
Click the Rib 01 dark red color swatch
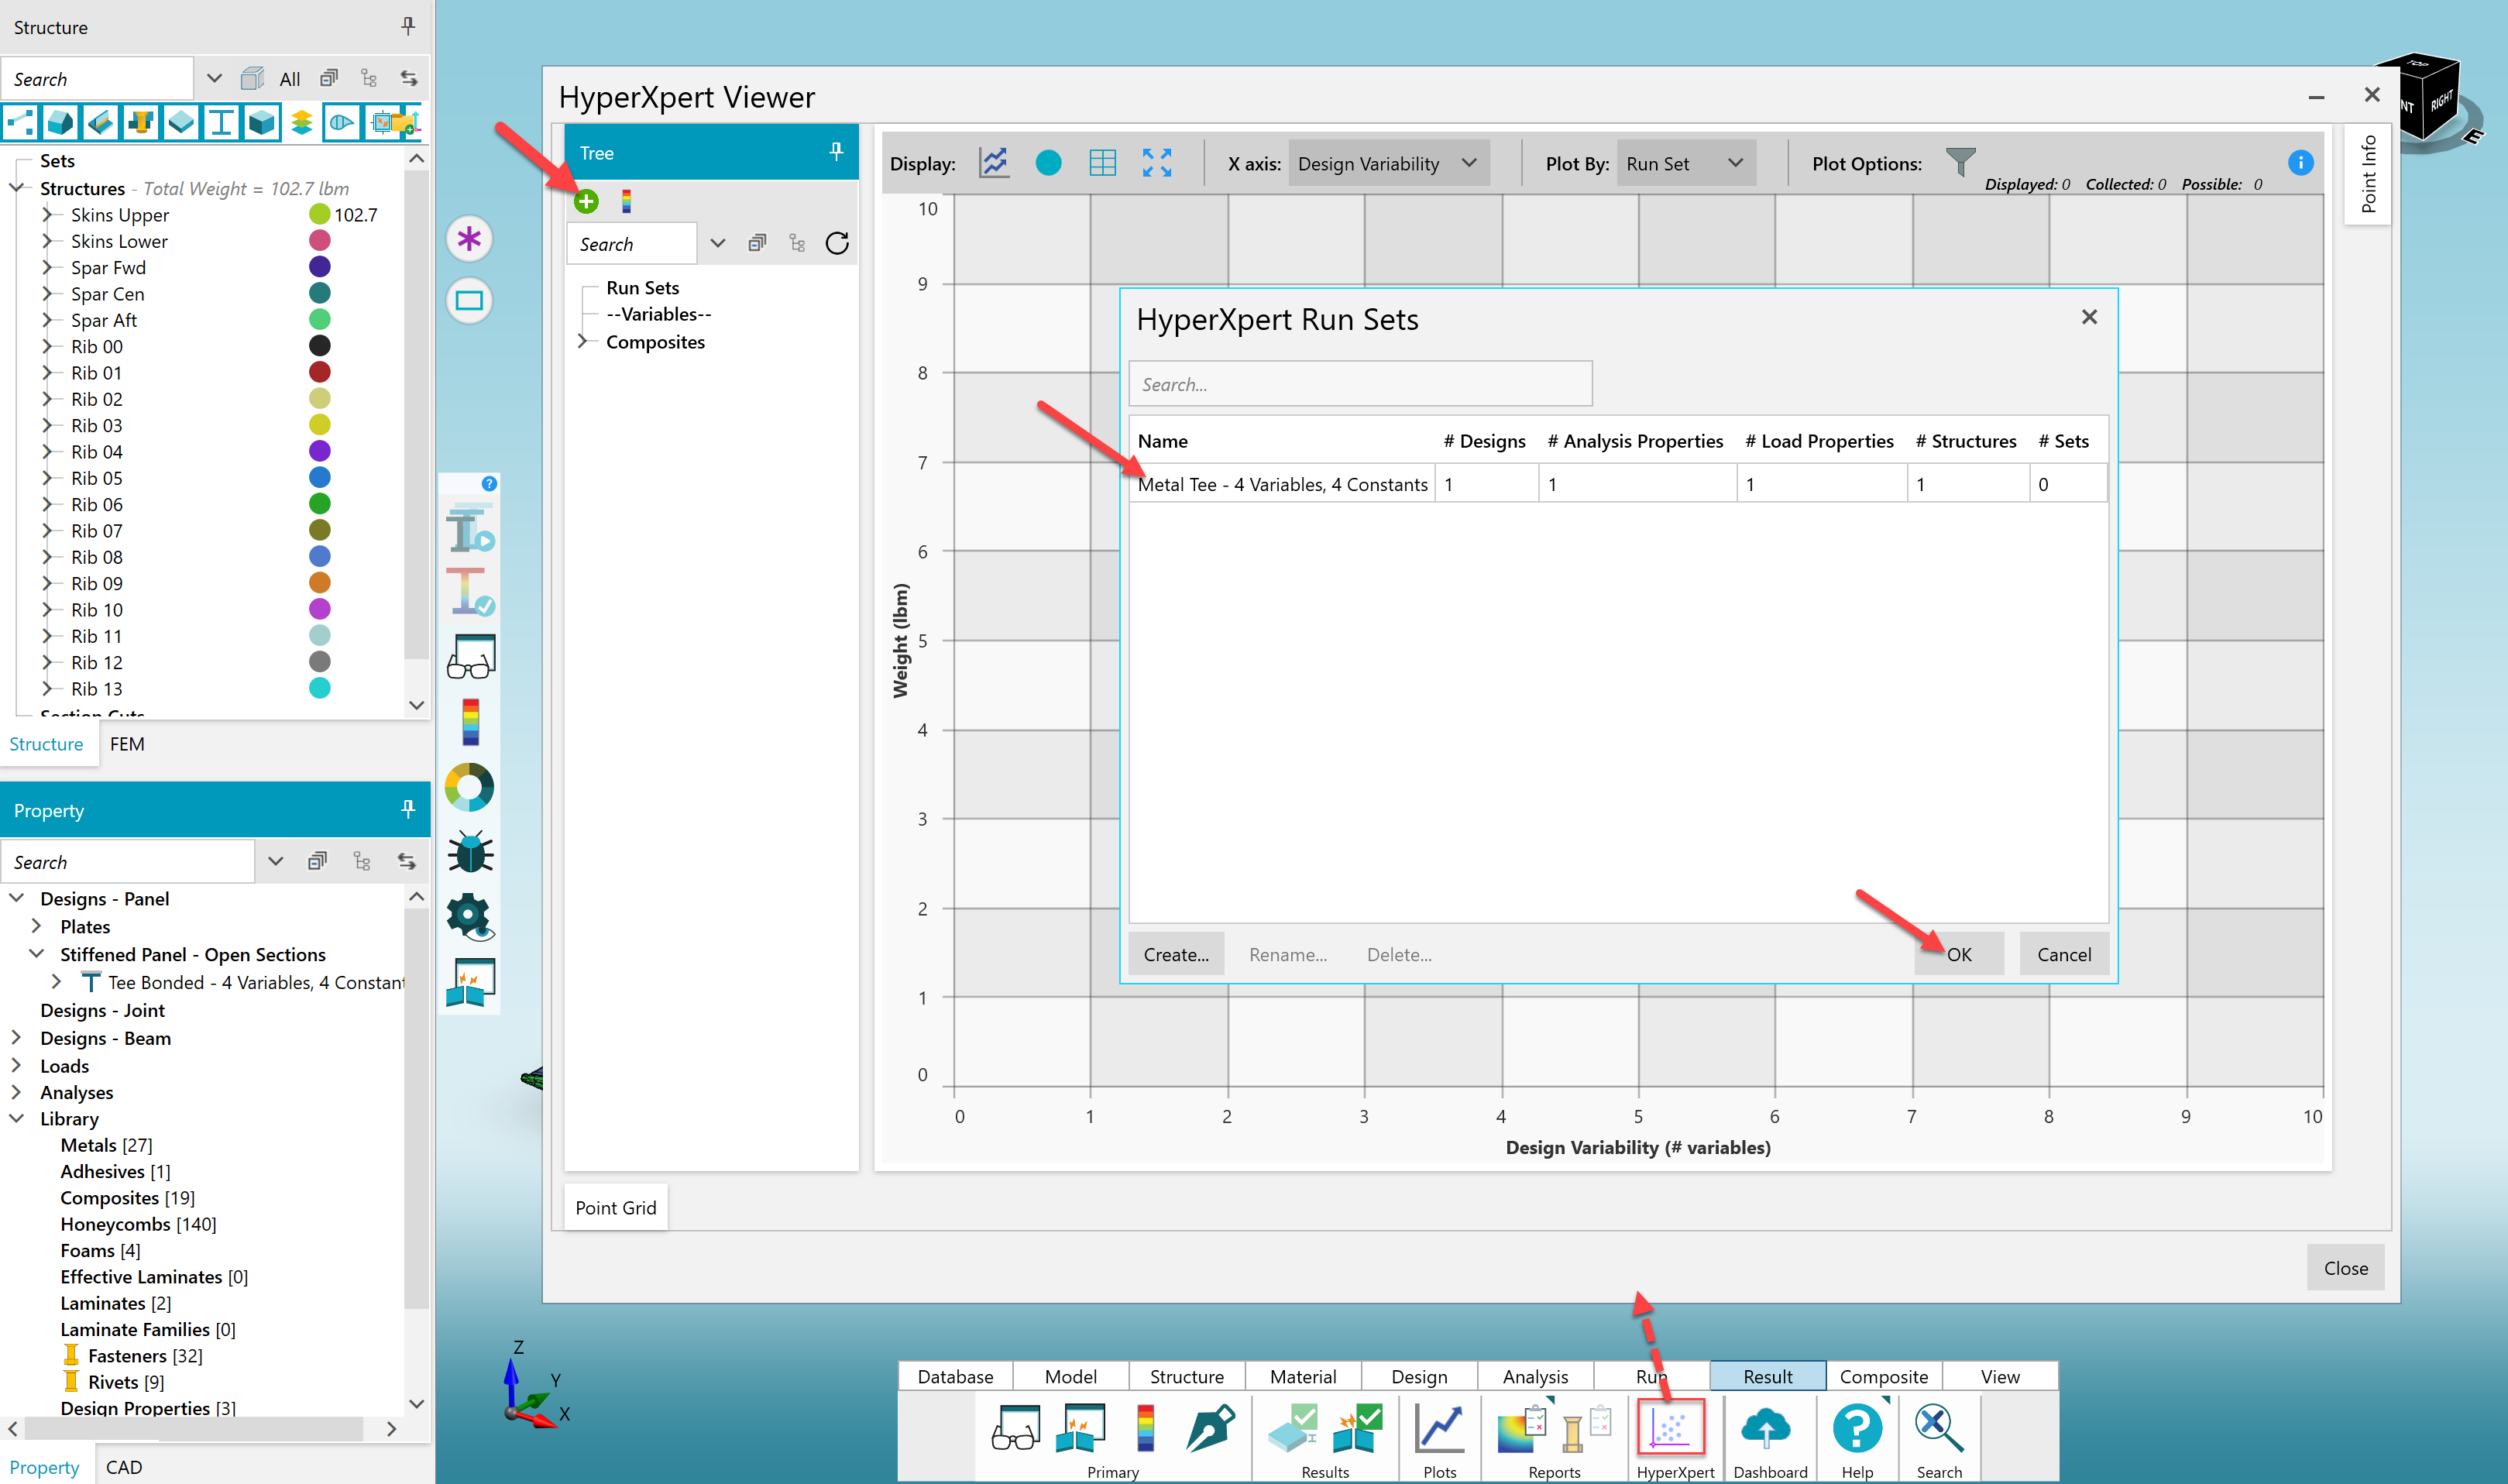[320, 372]
